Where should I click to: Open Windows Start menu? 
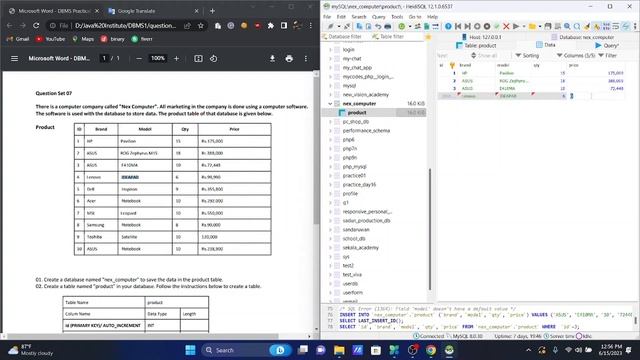(x=190, y=350)
